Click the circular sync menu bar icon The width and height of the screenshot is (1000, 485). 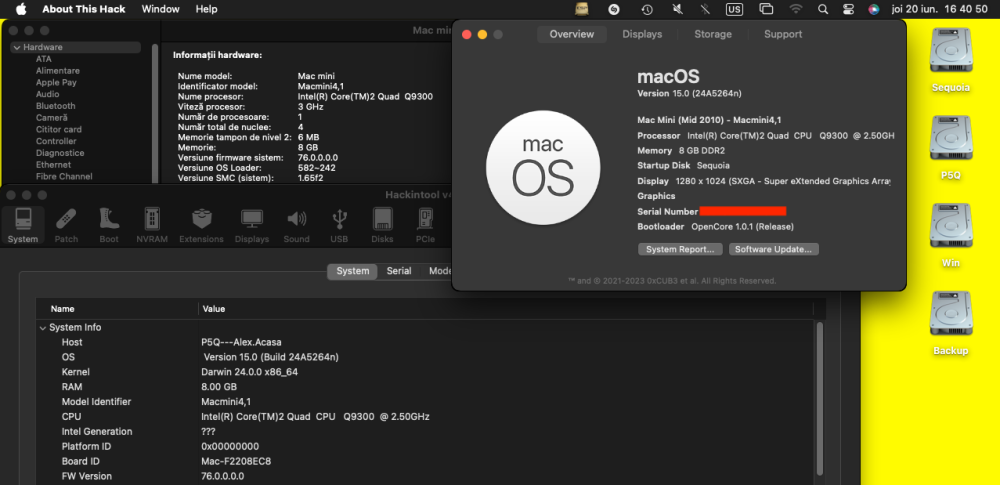point(614,9)
